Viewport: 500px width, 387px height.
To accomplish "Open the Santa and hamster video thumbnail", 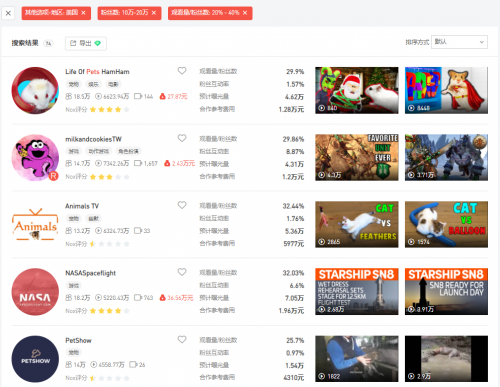I will 357,90.
